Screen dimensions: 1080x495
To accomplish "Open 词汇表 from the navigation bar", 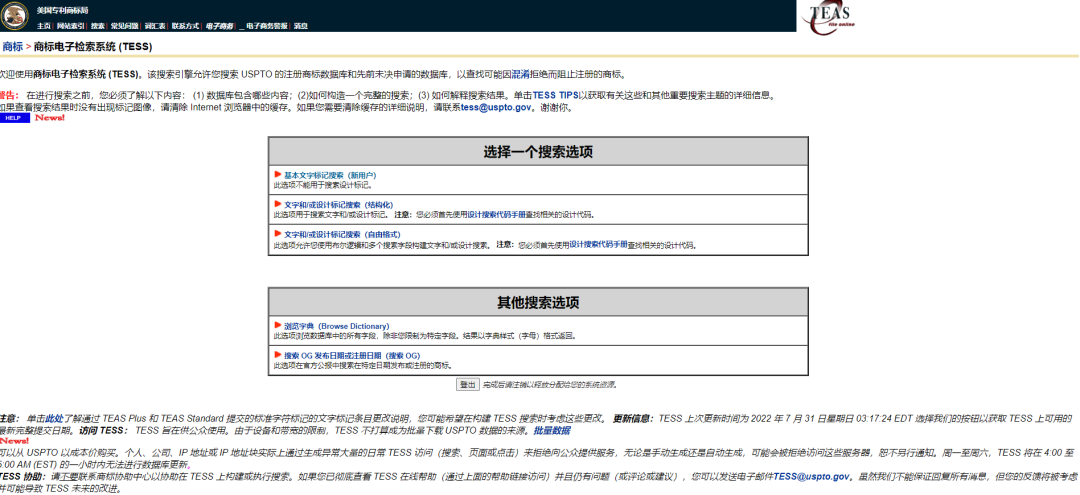I will click(155, 26).
